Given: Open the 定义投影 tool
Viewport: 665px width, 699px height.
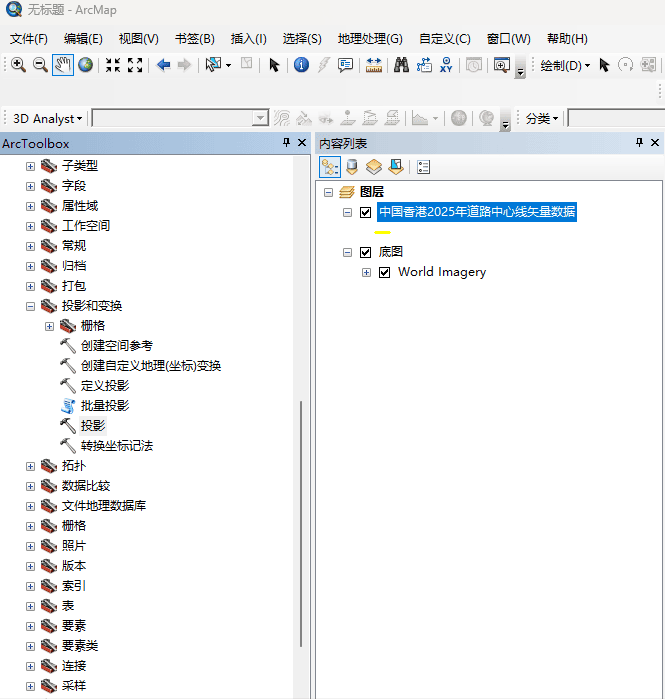Looking at the screenshot, I should pos(105,386).
